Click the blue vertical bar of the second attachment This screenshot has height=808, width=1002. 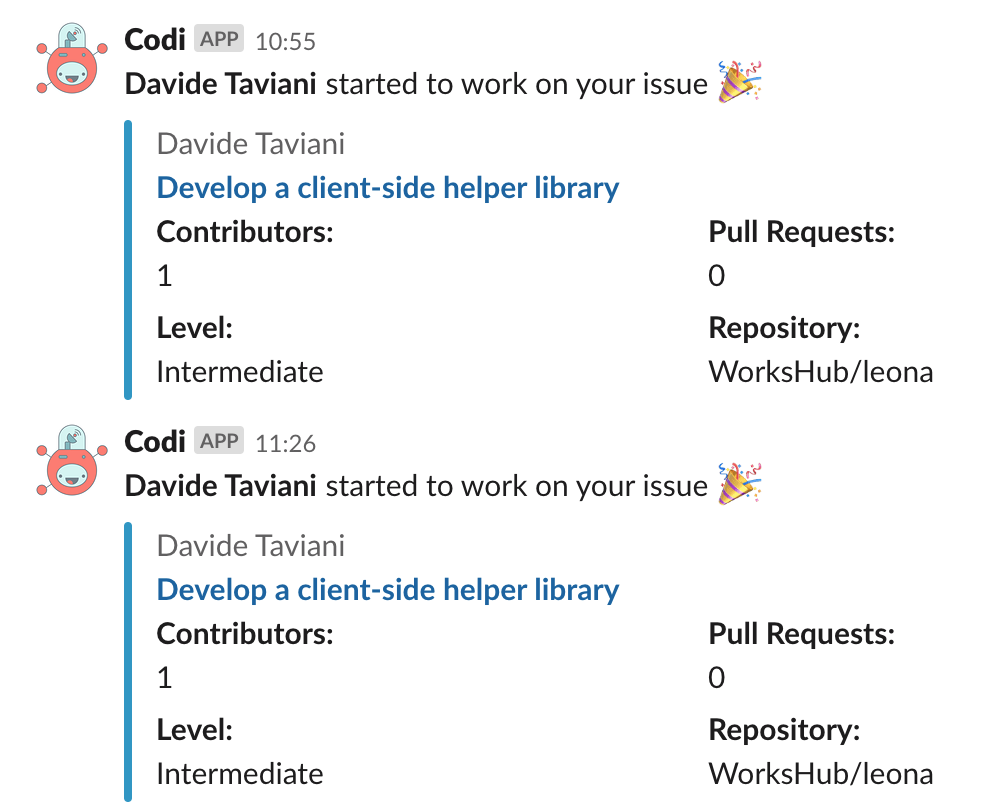pos(128,660)
